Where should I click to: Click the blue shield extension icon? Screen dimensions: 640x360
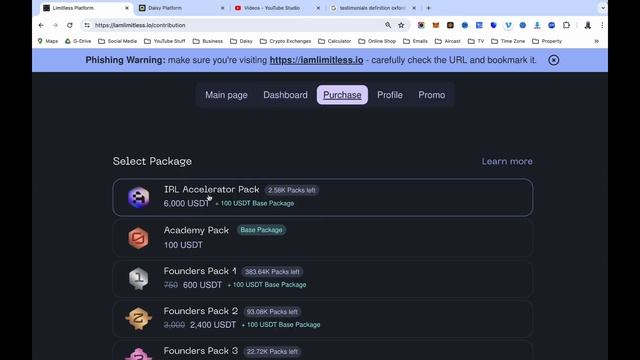493,25
